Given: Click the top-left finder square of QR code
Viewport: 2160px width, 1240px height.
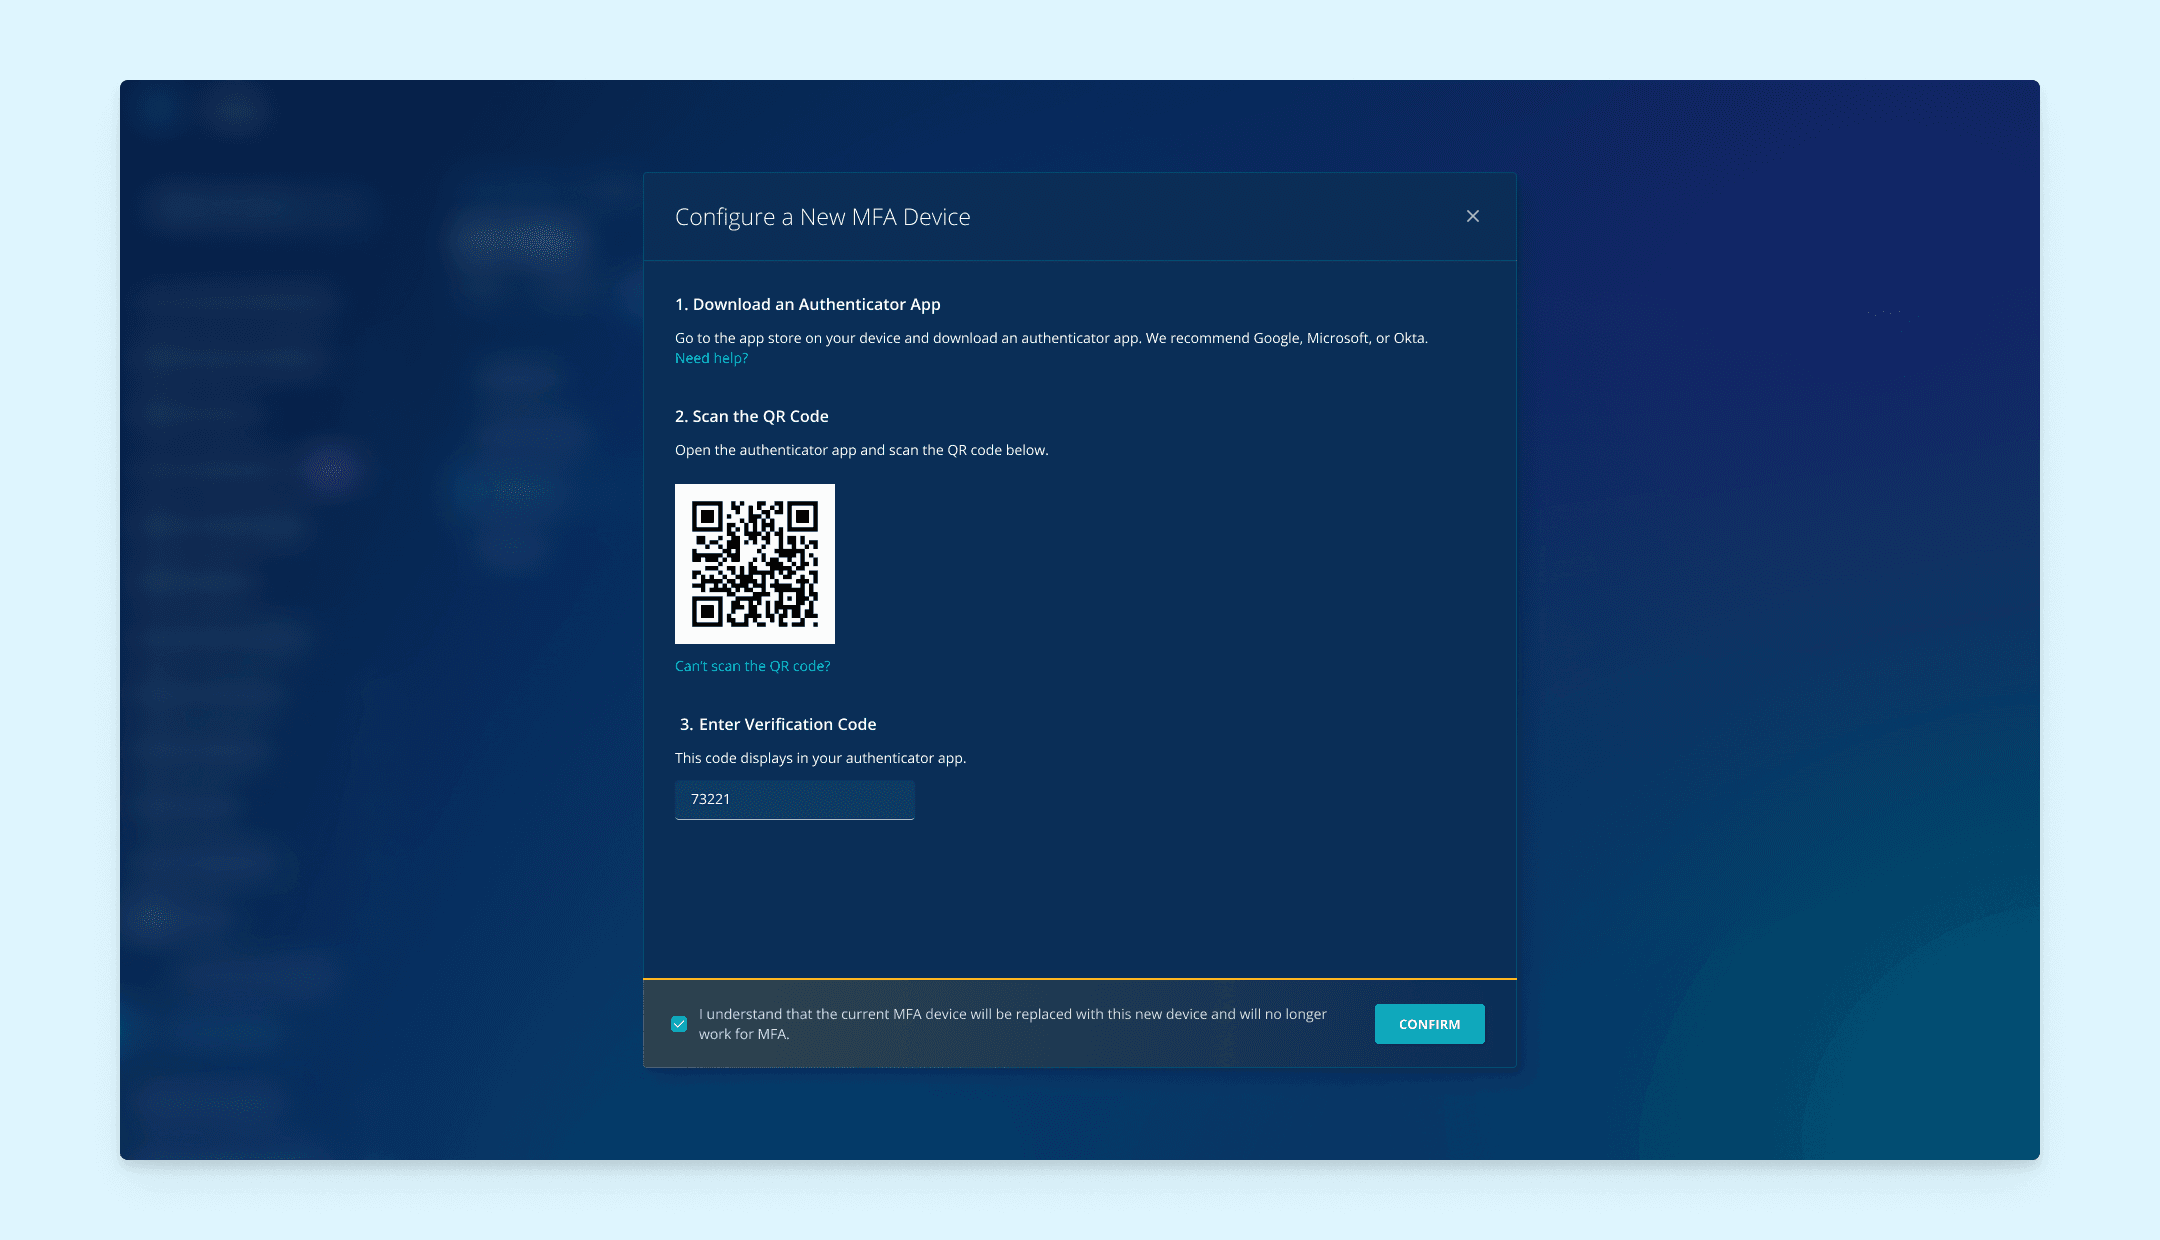Looking at the screenshot, I should pyautogui.click(x=707, y=517).
